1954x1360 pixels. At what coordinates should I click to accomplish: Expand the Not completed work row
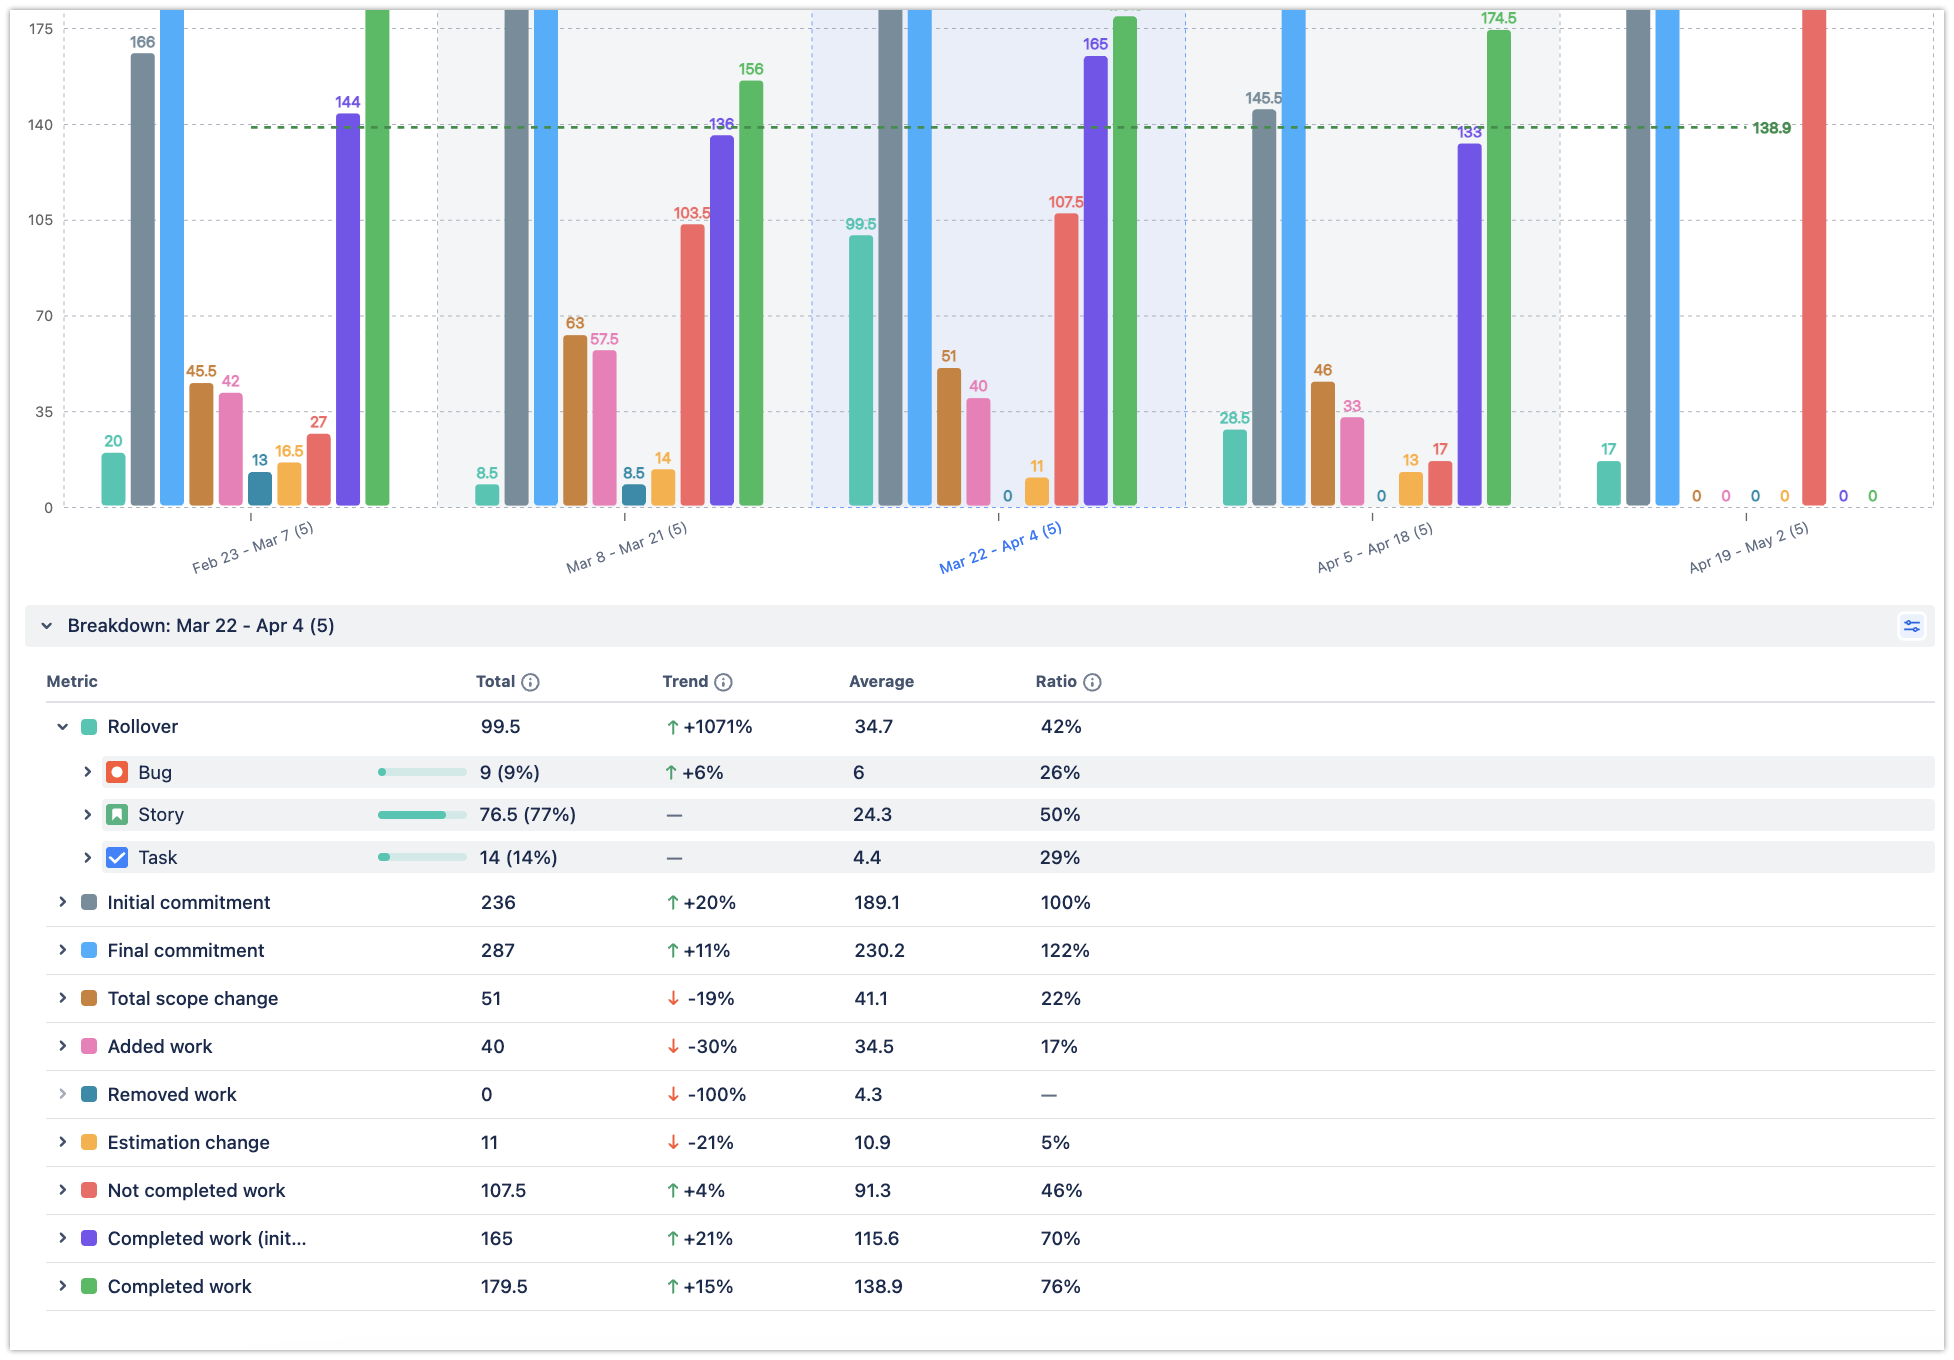[62, 1190]
